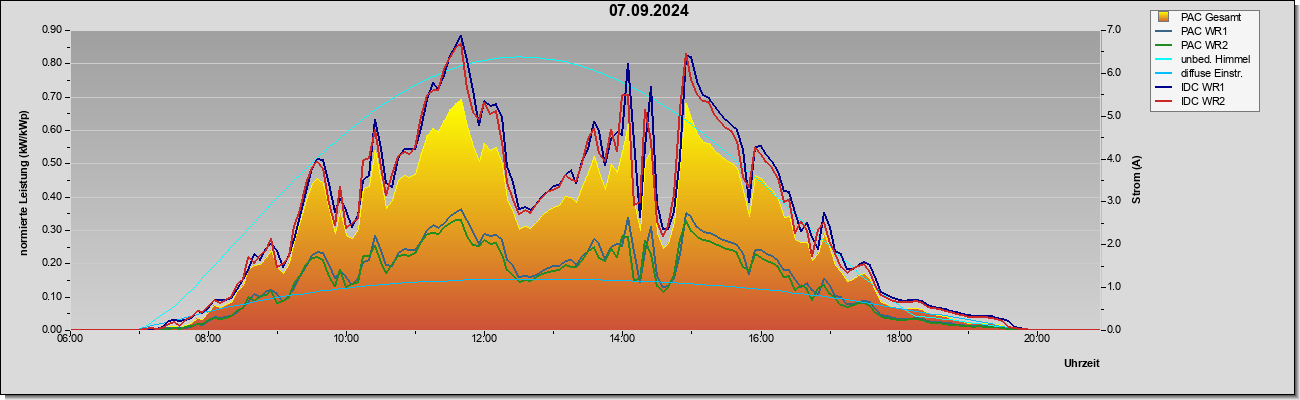
Task: Click the 20:00 time axis label
Action: [x=1036, y=338]
